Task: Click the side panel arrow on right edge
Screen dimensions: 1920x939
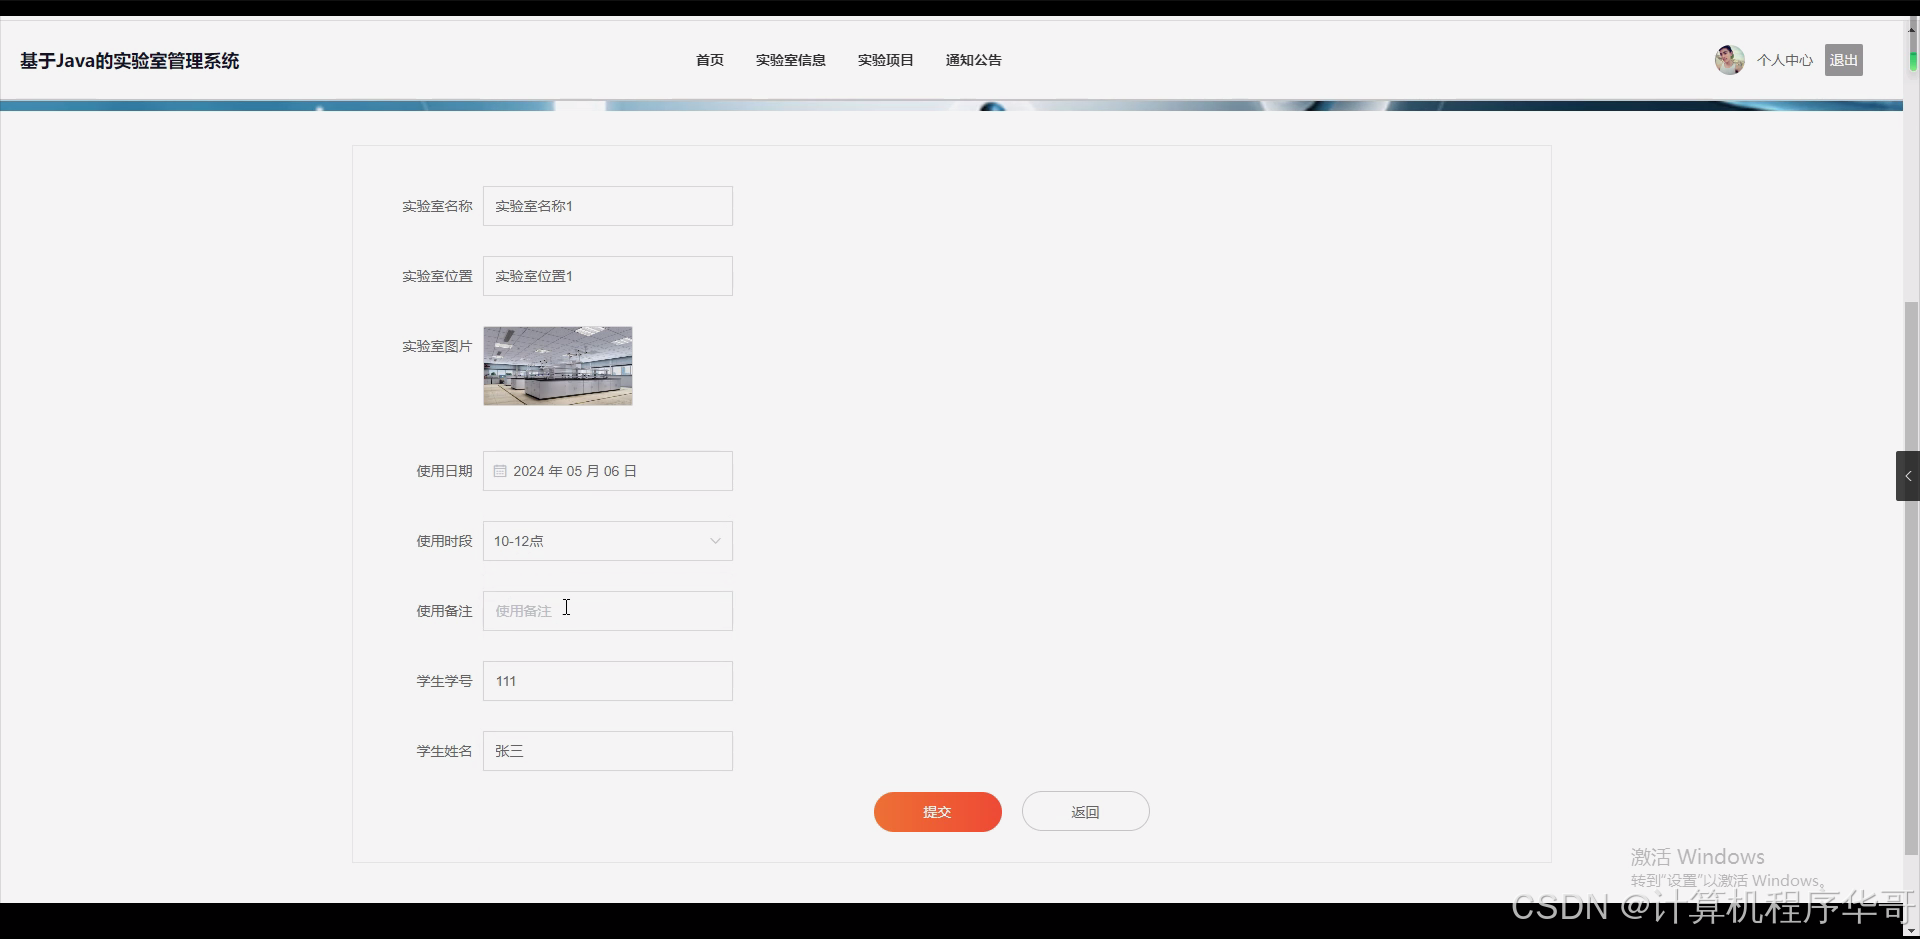Action: 1908,476
